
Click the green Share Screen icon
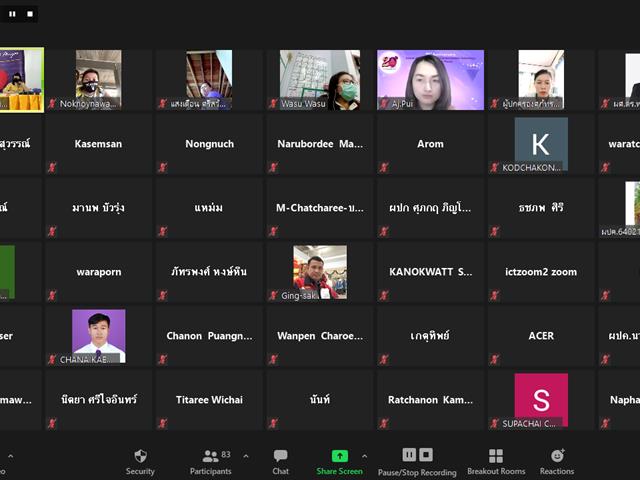point(340,456)
